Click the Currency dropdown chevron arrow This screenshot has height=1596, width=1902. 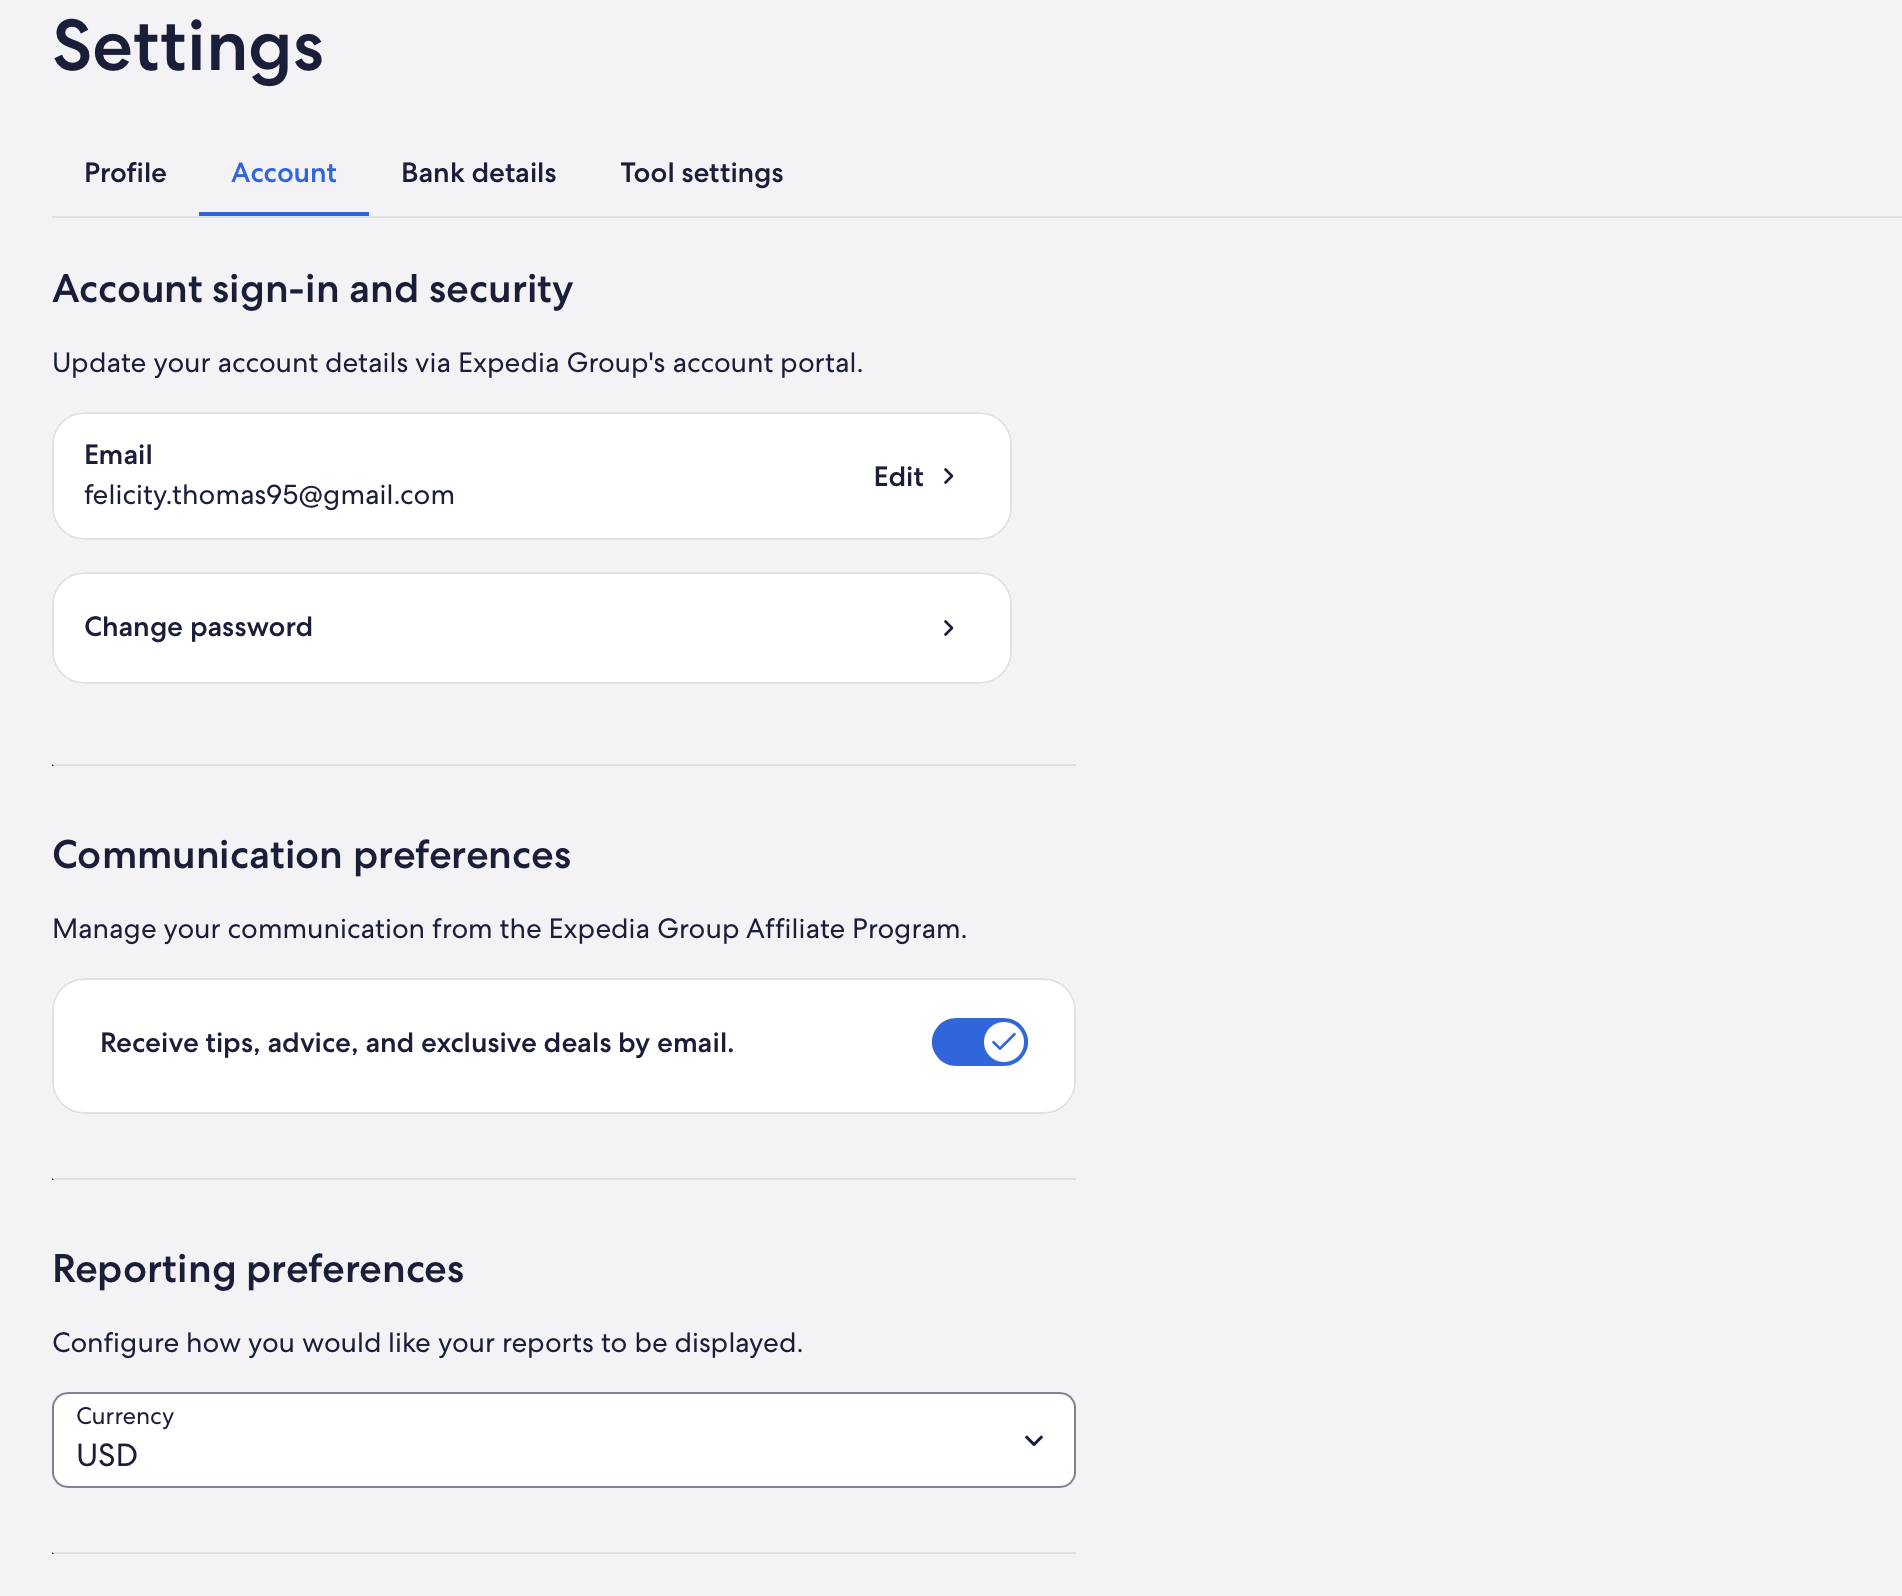click(1034, 1441)
